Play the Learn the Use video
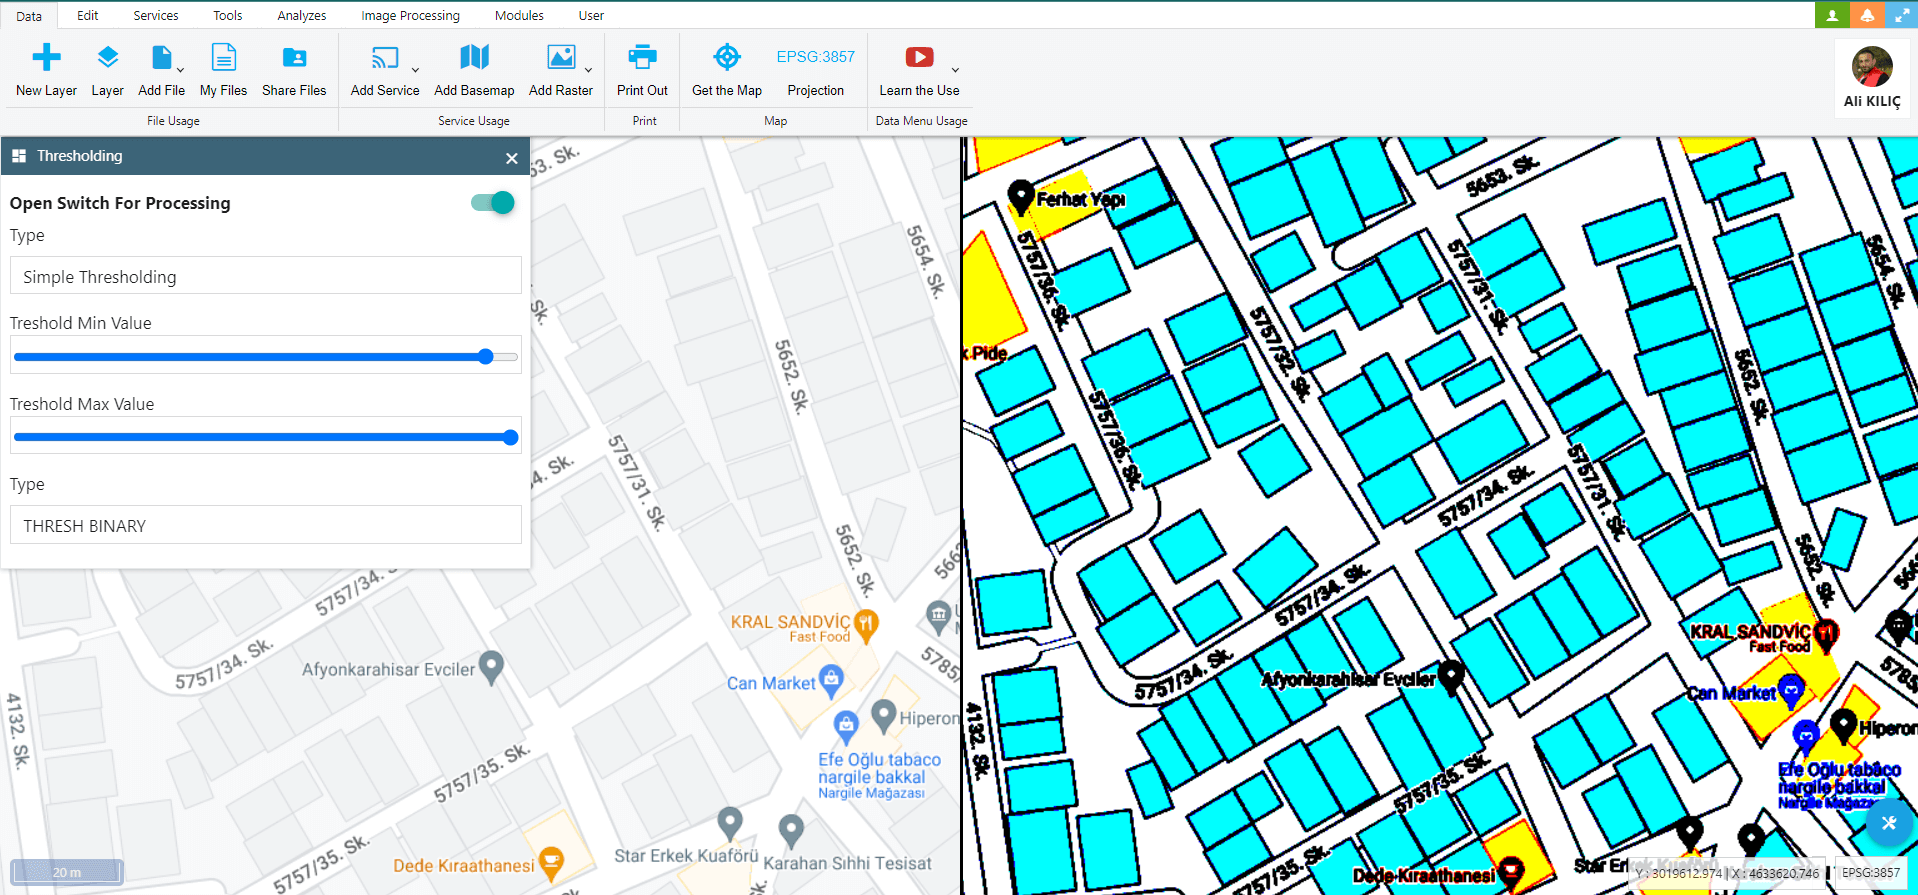Screen dimensions: 1918x895 [x=919, y=57]
